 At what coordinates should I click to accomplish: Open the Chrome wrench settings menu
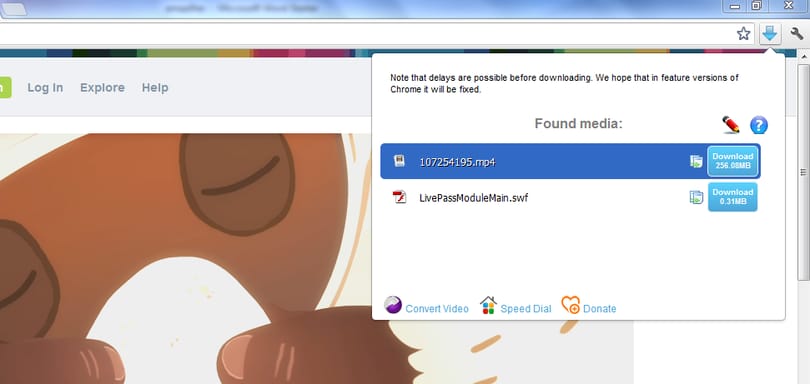coord(797,34)
